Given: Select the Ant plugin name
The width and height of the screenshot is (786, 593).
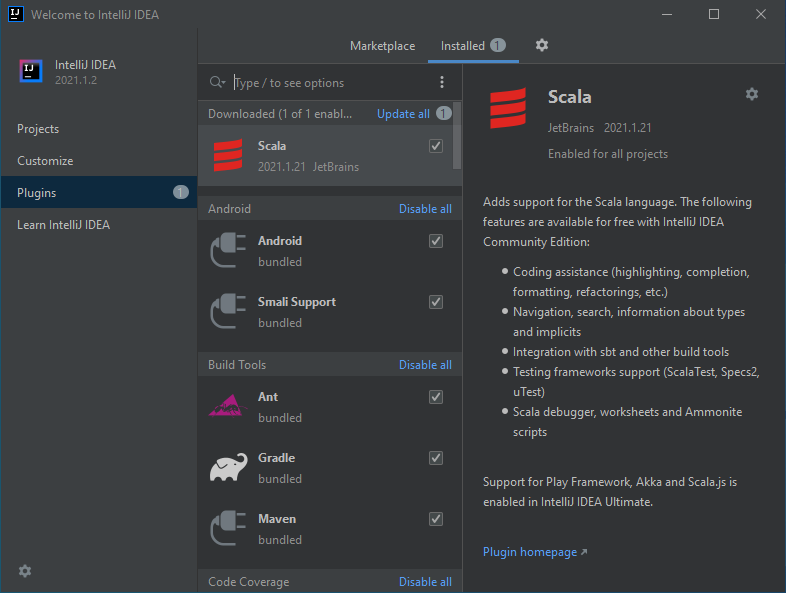Looking at the screenshot, I should 268,397.
